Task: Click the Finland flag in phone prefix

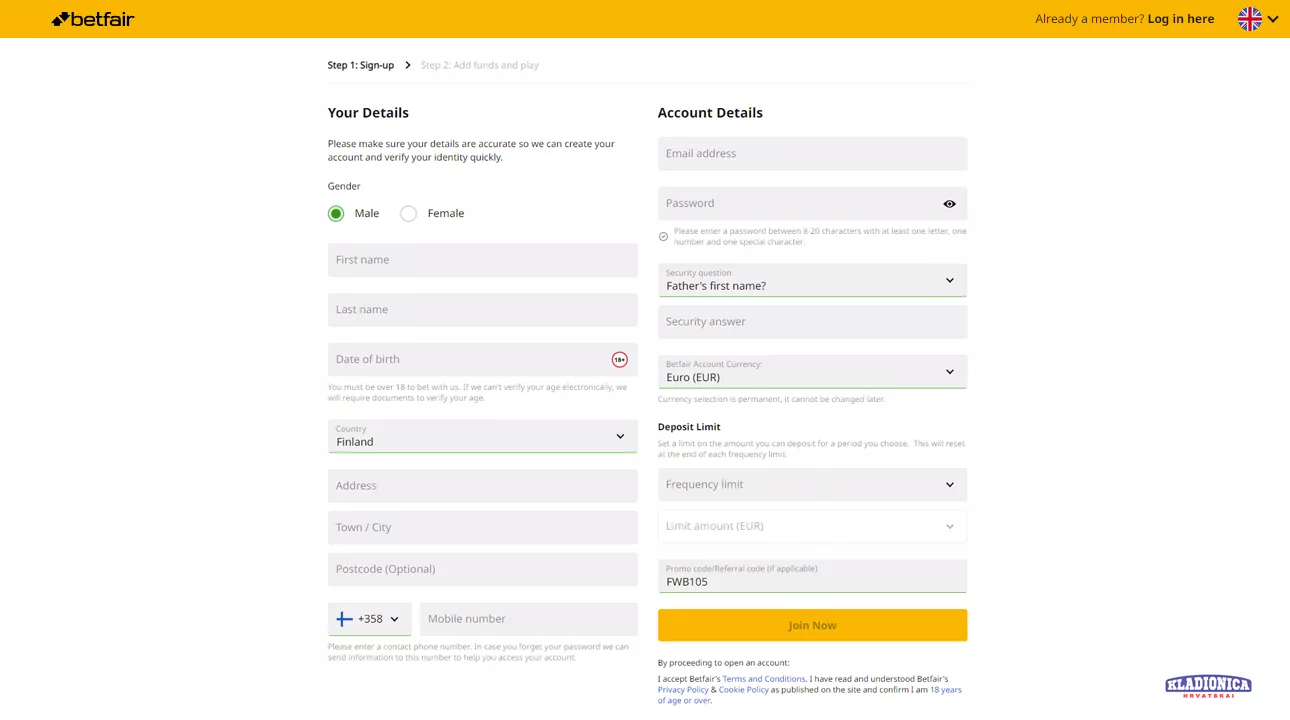Action: pyautogui.click(x=344, y=619)
